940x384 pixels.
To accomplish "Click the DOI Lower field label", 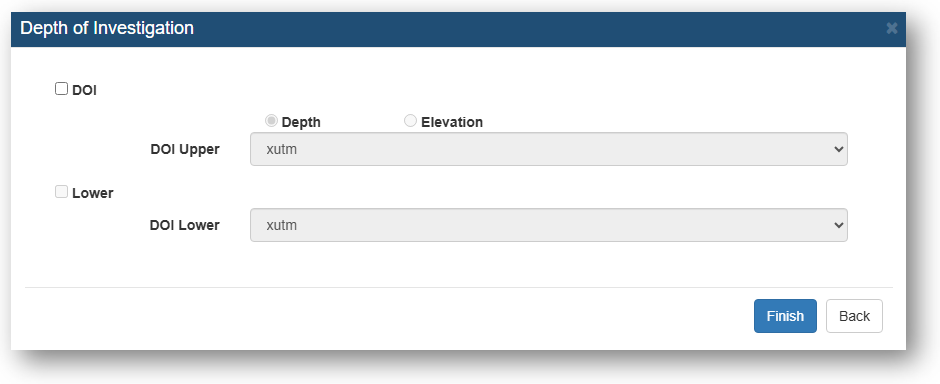I will coord(185,225).
